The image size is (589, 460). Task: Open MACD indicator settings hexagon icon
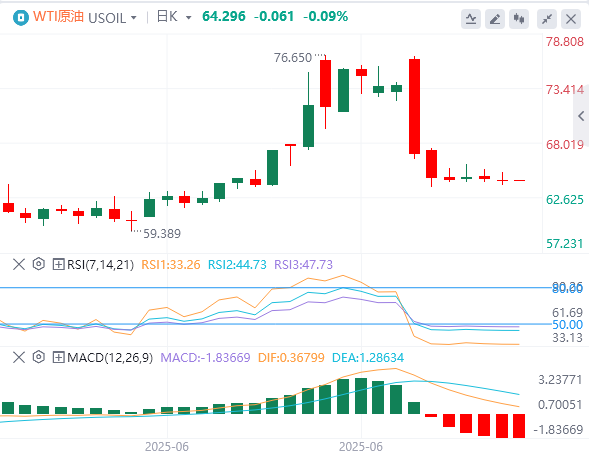(38, 357)
